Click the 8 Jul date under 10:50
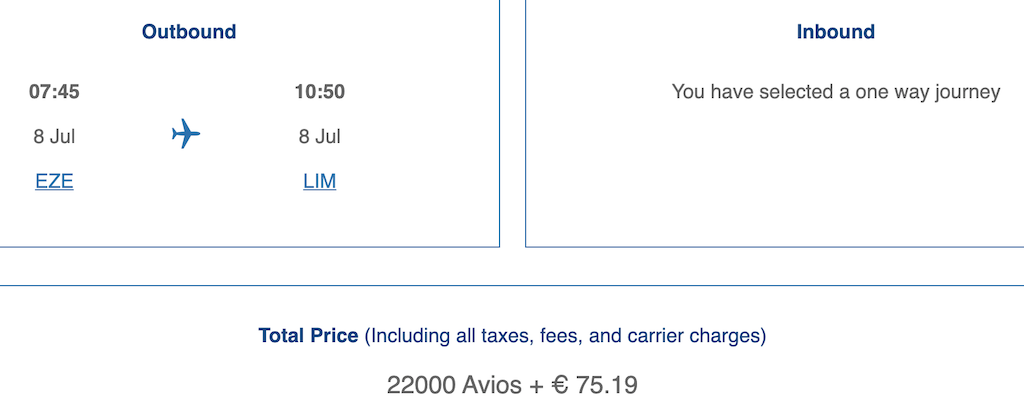 pyautogui.click(x=319, y=137)
